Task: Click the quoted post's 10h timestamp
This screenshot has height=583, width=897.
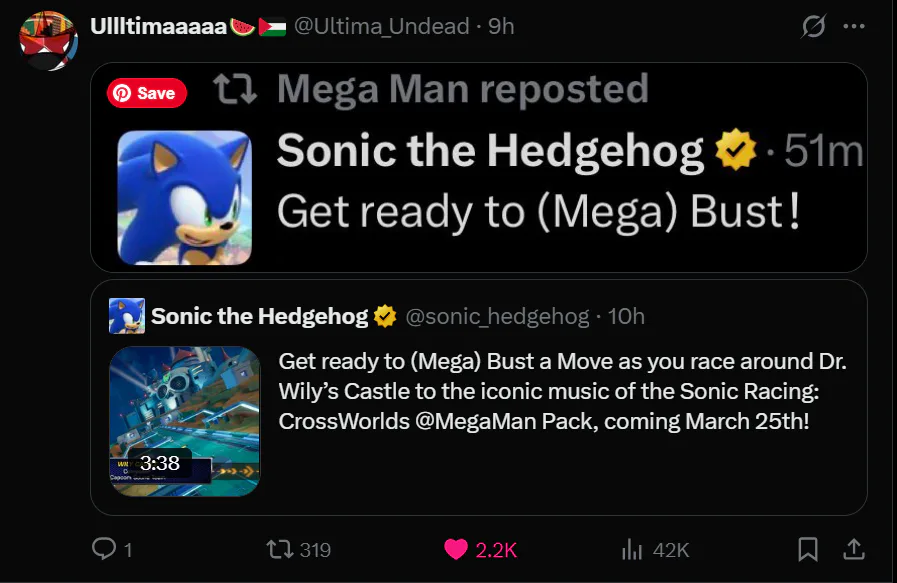Action: point(626,317)
